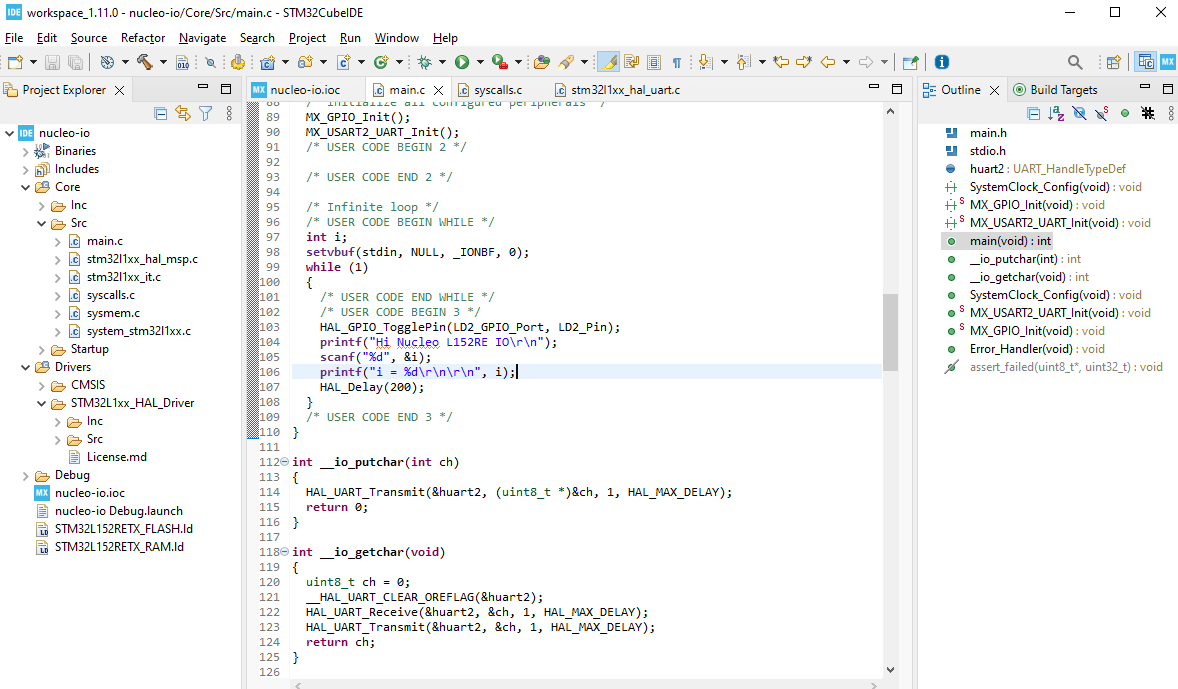The width and height of the screenshot is (1178, 689).
Task: Open the Build Targets tab
Action: click(x=1055, y=89)
